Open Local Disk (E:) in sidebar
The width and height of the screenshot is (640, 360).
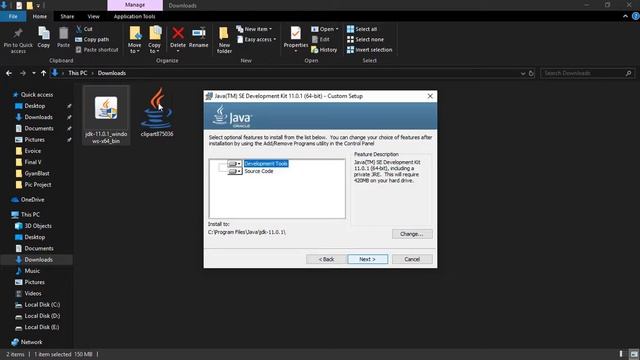tap(42, 327)
